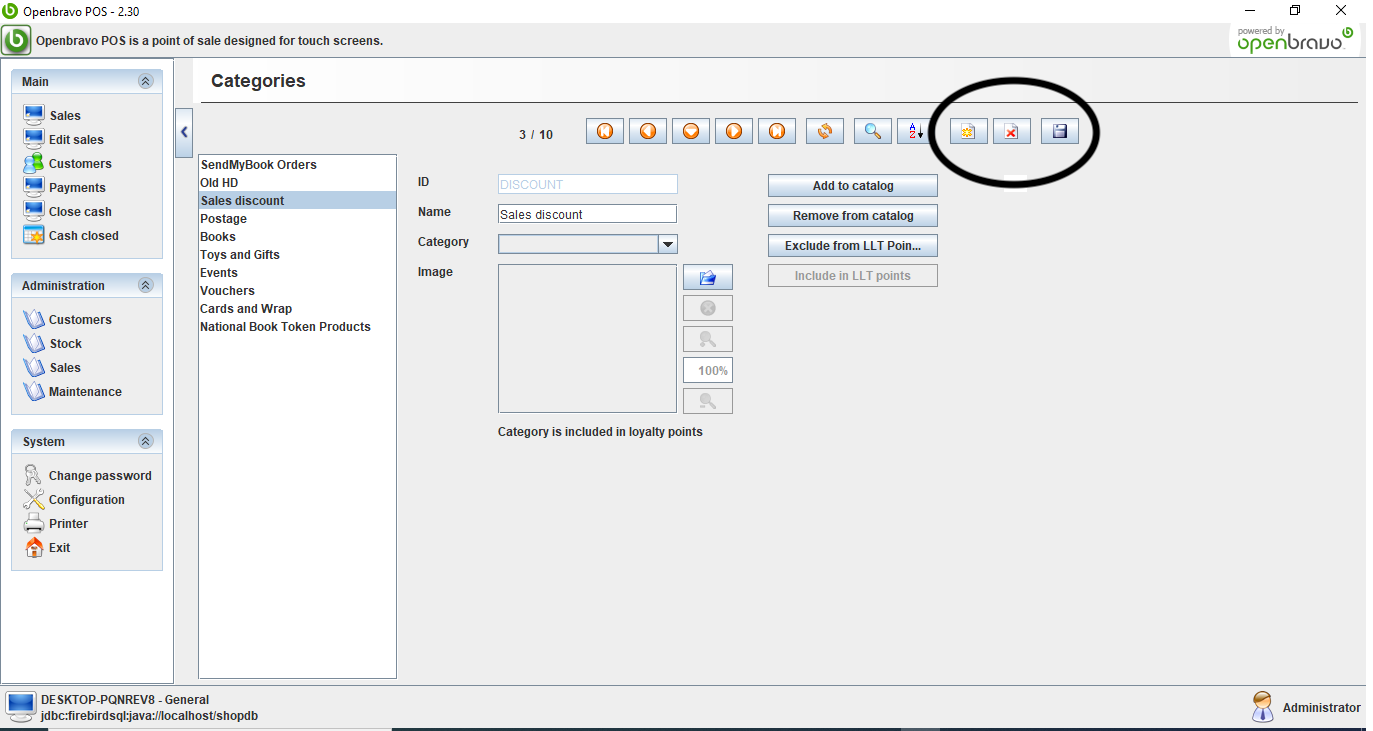Screen dimensions: 1373x731
Task: Click Exclude from LLT Points button
Action: click(x=853, y=246)
